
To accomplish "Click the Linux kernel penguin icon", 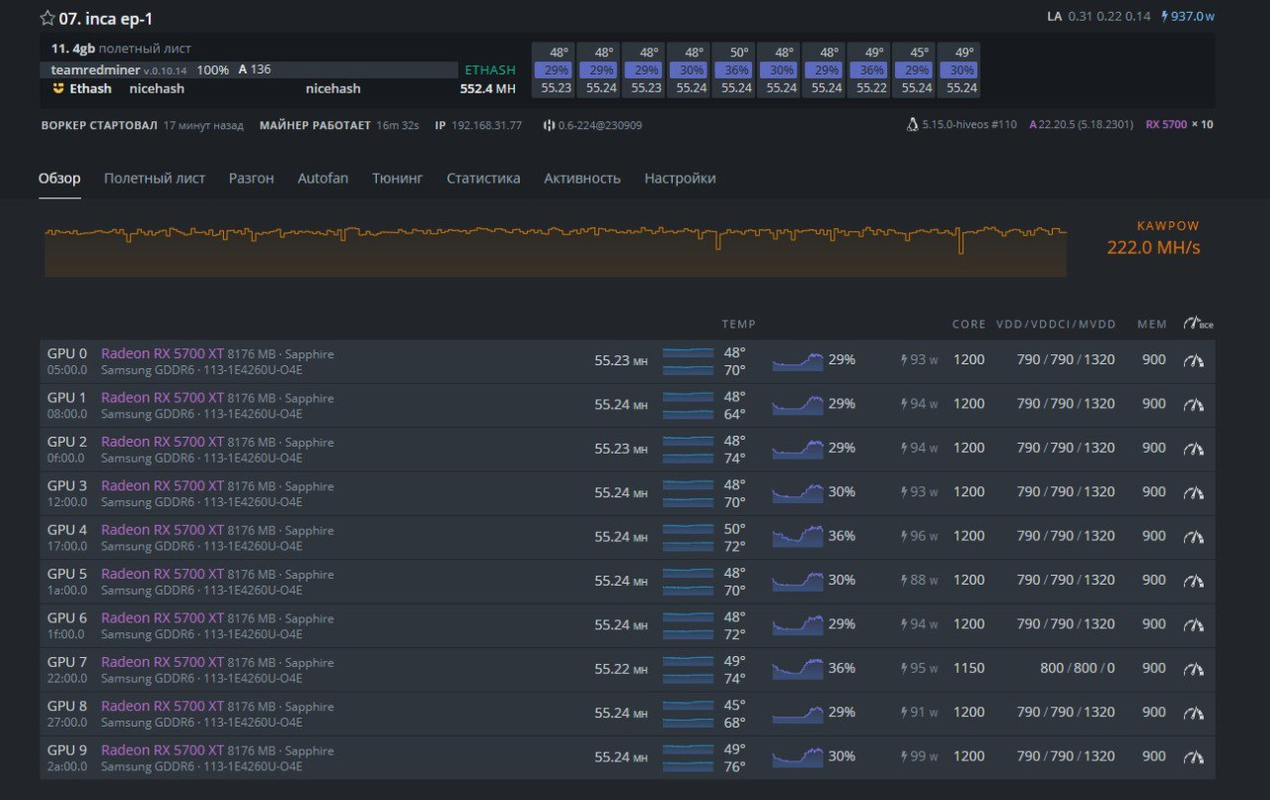I will (x=912, y=125).
